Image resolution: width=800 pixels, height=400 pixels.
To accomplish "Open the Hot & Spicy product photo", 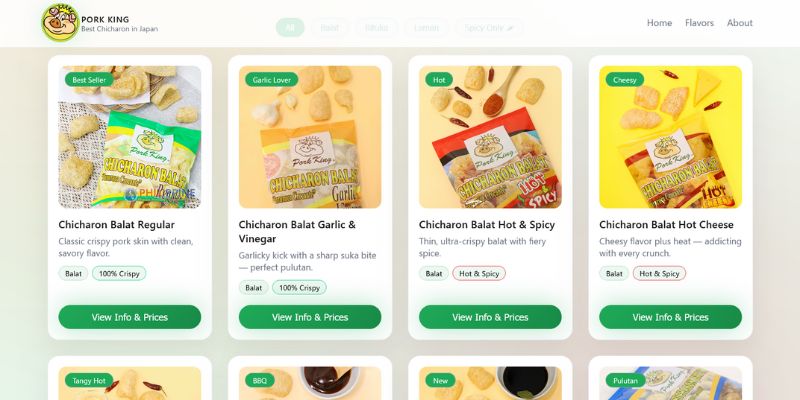I will (x=490, y=137).
